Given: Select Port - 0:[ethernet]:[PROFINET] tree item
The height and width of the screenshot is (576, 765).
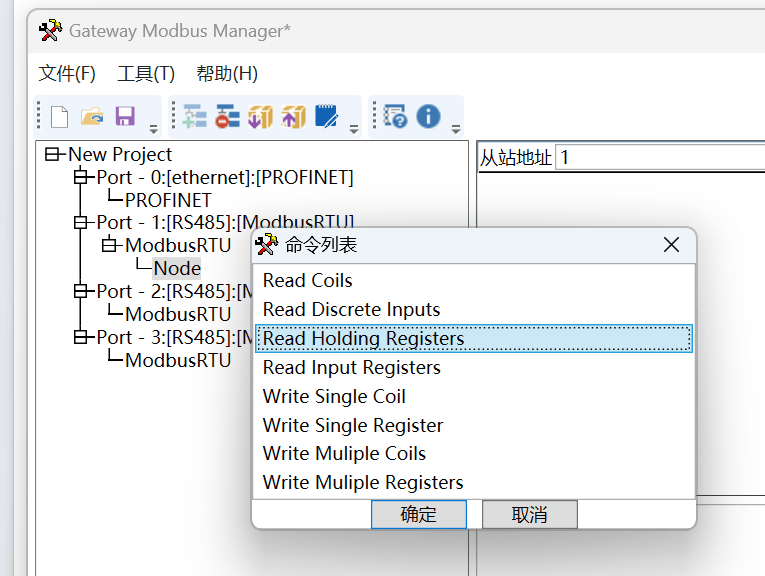Looking at the screenshot, I should click(225, 177).
